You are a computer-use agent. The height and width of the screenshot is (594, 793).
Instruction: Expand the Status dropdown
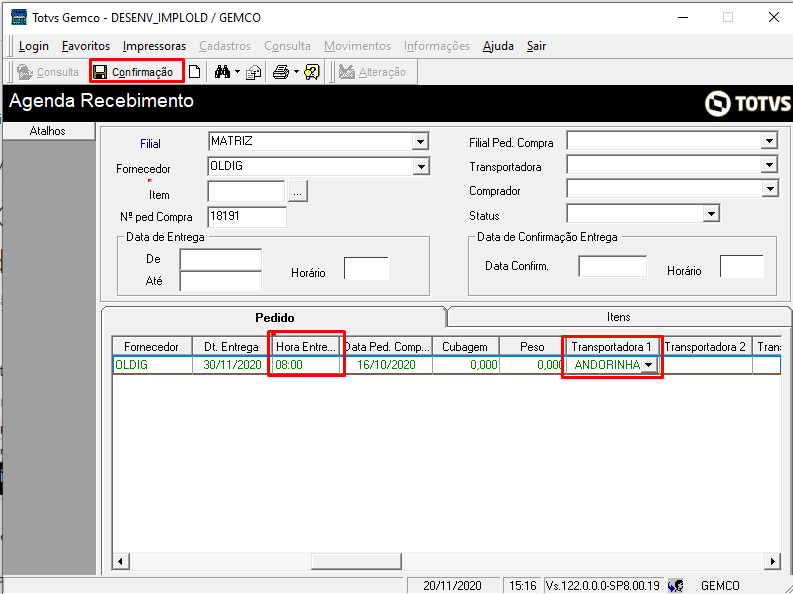[711, 213]
